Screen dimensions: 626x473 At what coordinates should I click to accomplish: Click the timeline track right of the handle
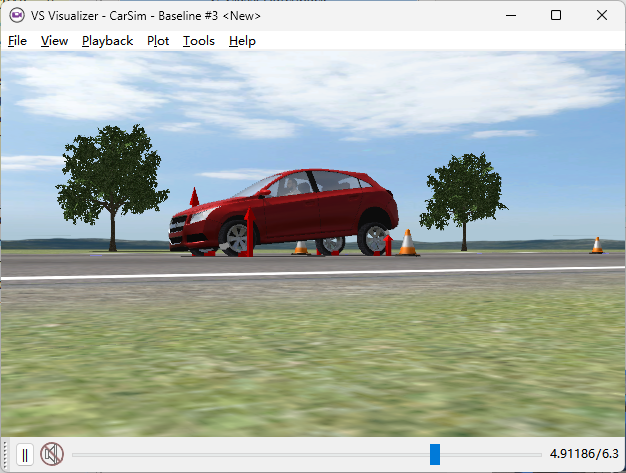pos(490,455)
